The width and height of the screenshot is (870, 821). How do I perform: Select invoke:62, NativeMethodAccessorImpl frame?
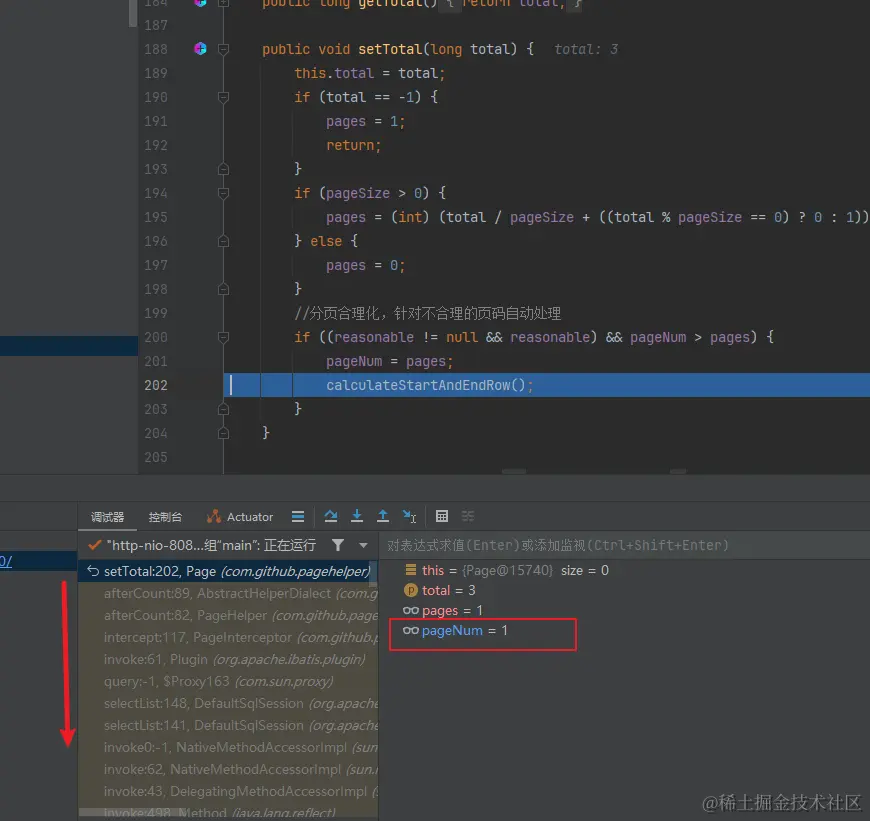pos(227,769)
